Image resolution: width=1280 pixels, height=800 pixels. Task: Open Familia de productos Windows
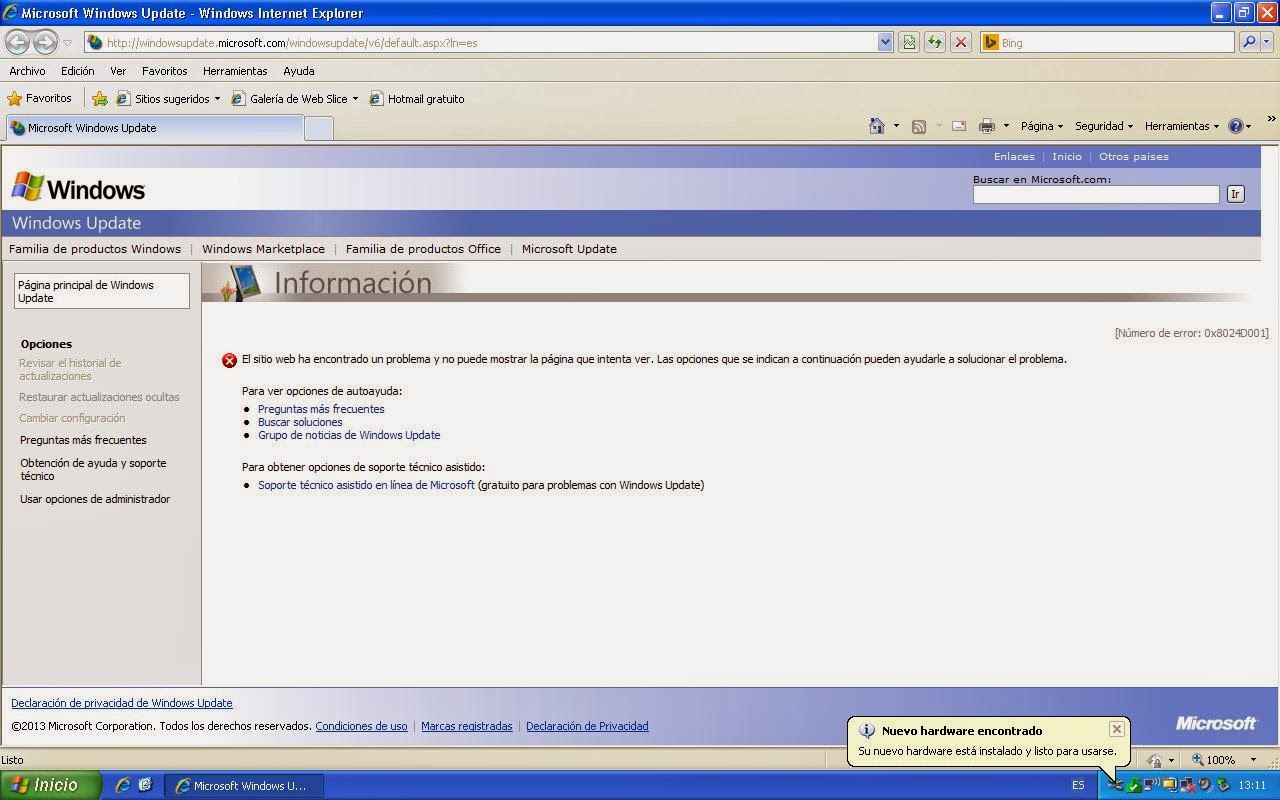point(95,249)
